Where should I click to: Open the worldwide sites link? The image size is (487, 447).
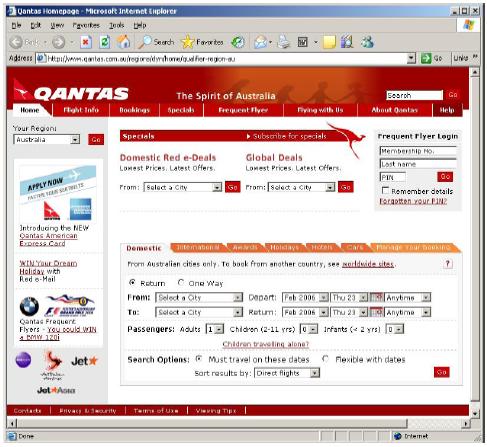[368, 264]
